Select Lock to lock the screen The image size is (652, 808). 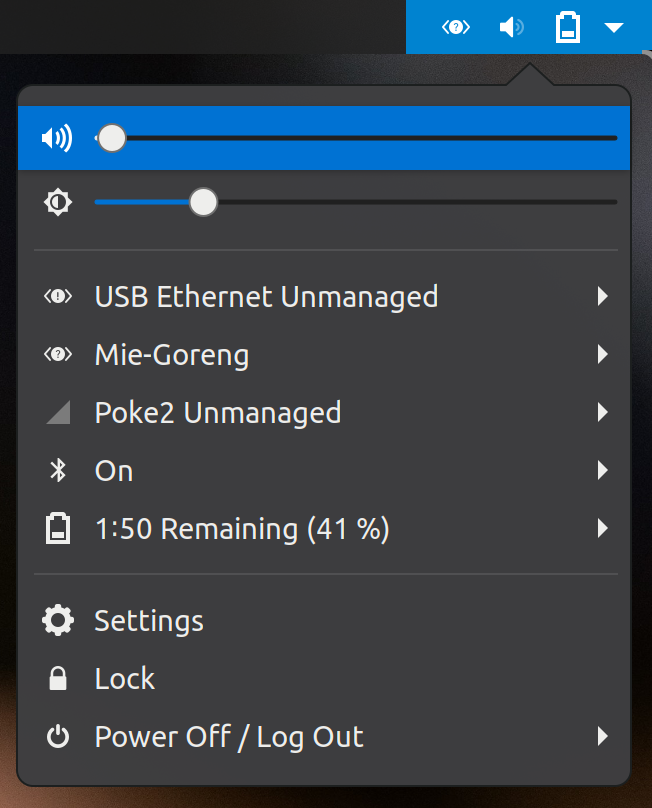[324, 678]
